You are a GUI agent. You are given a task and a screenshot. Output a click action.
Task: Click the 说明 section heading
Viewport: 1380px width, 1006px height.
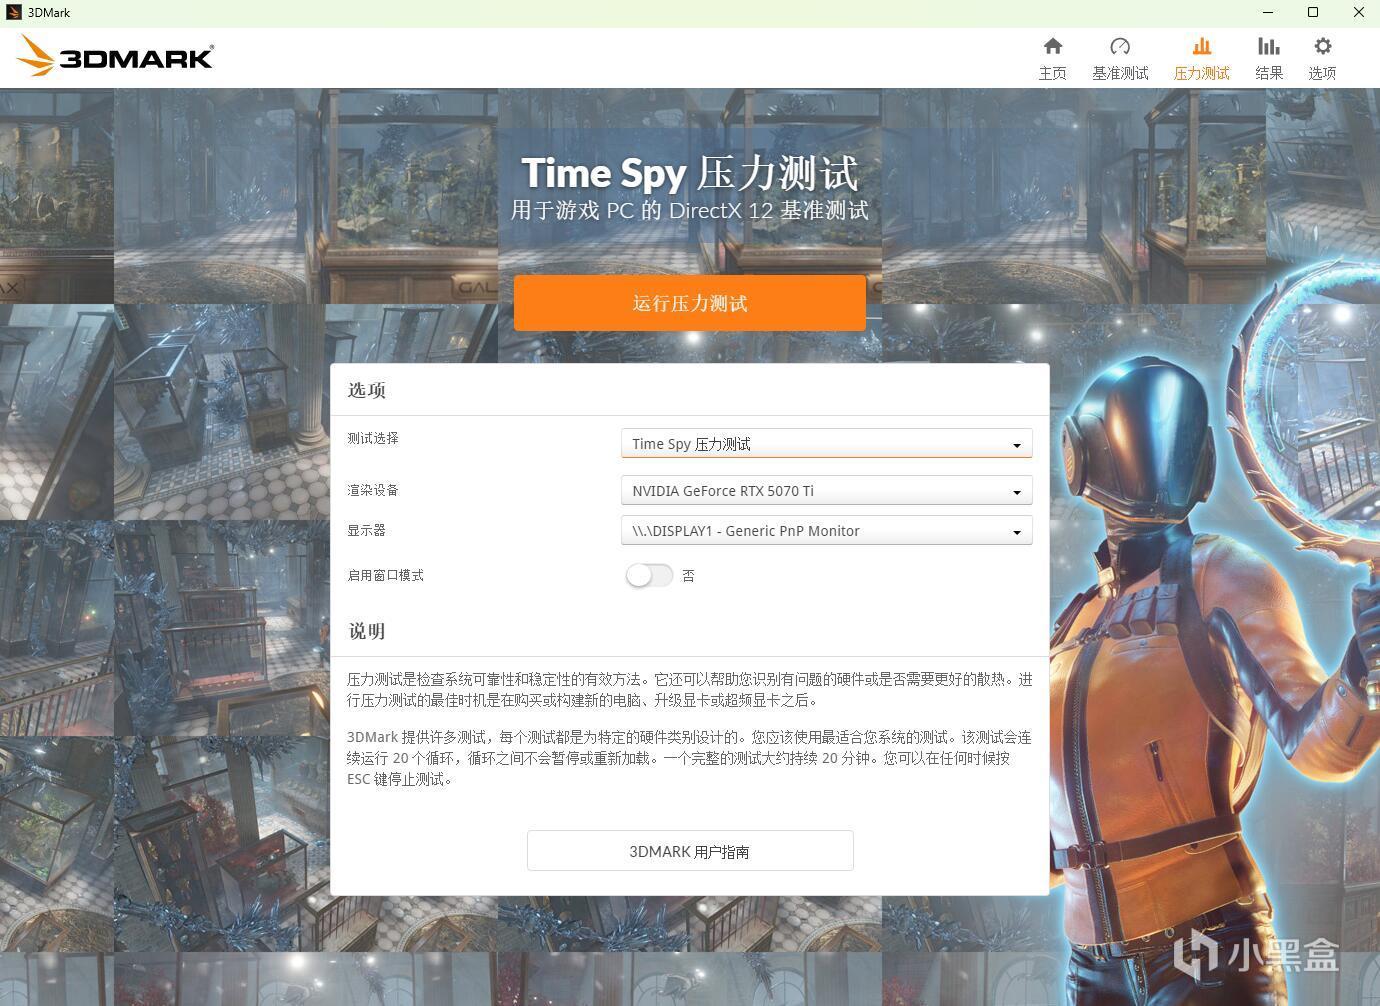click(367, 631)
